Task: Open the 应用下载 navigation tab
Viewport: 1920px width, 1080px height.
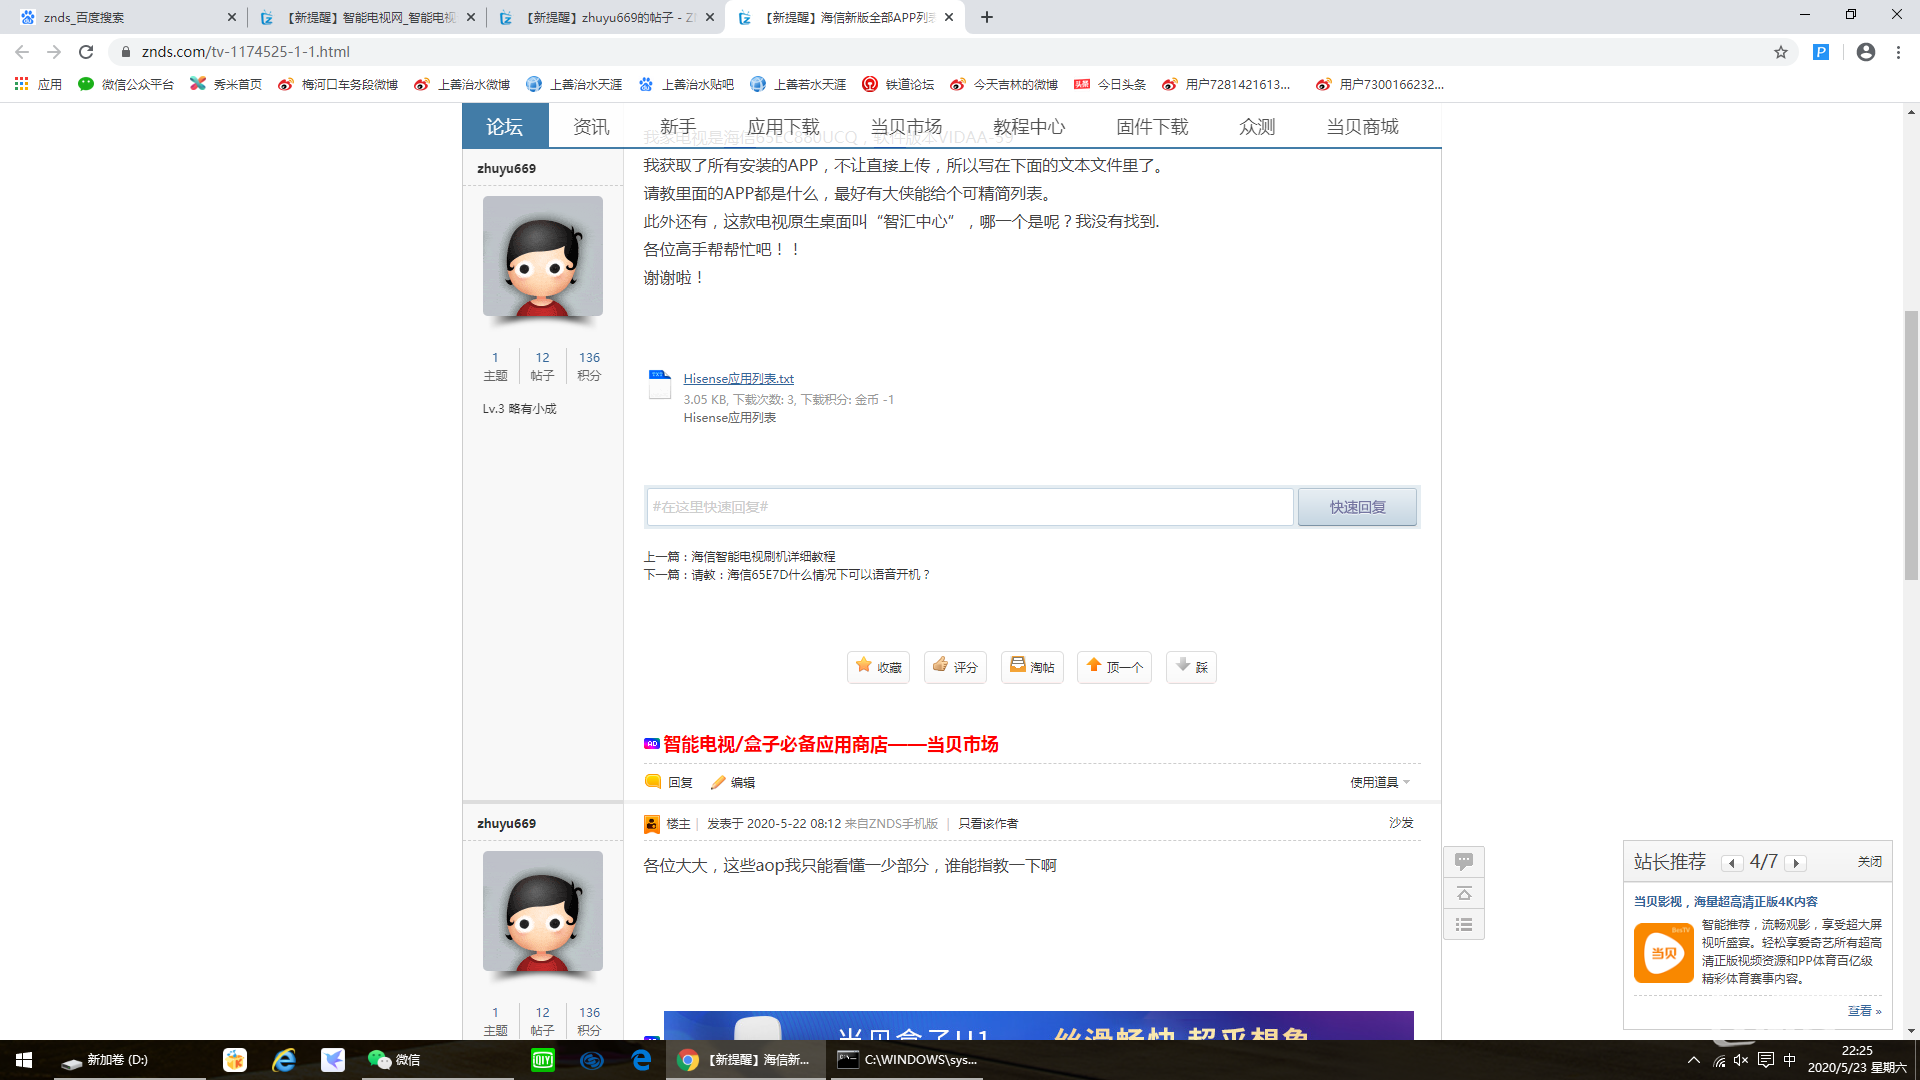Action: click(x=783, y=126)
